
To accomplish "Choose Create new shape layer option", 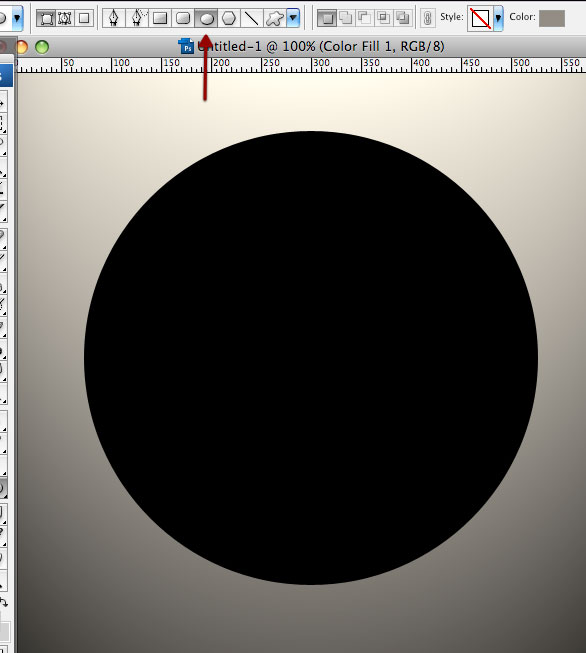I will (327, 18).
